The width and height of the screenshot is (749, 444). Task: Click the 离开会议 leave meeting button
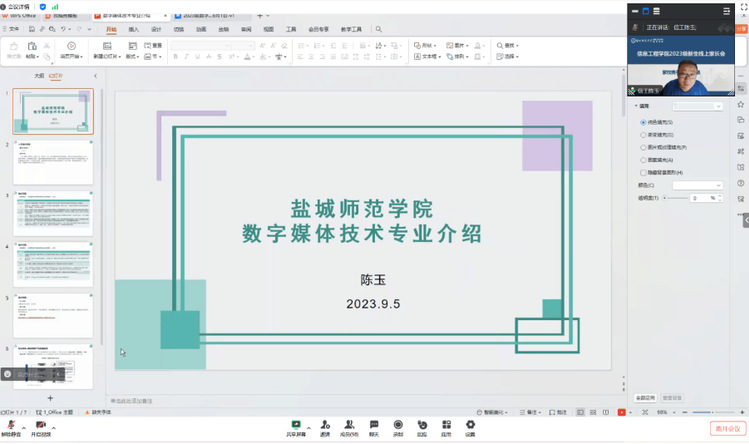[x=727, y=428]
